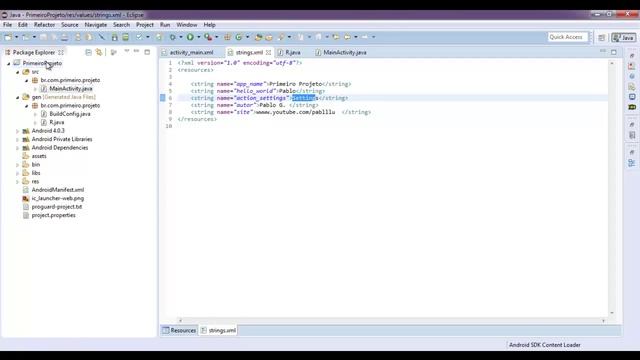Open the Search menu
640x360 pixels.
[121, 25]
